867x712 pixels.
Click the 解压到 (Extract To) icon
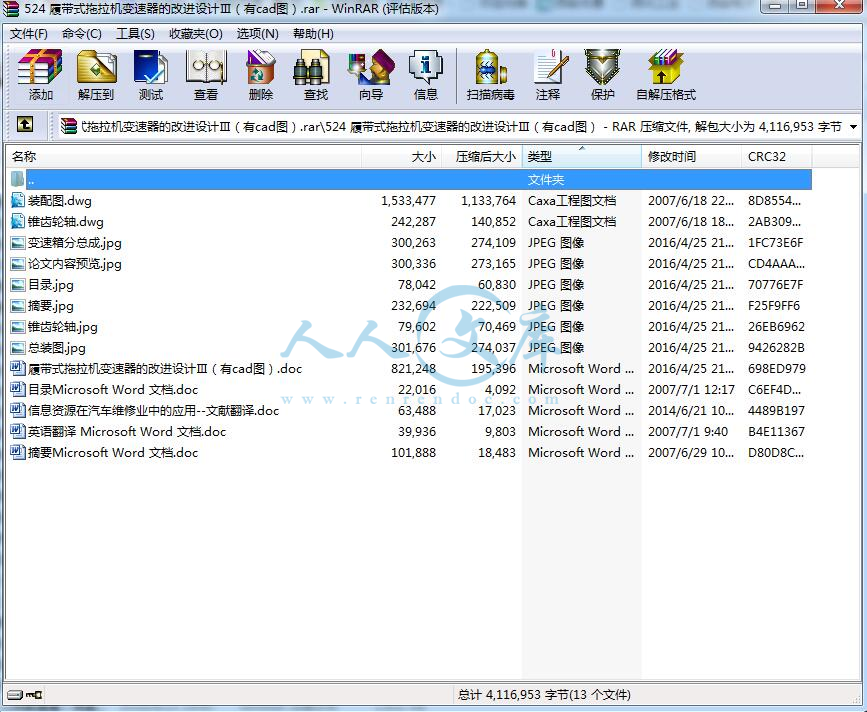coord(96,75)
